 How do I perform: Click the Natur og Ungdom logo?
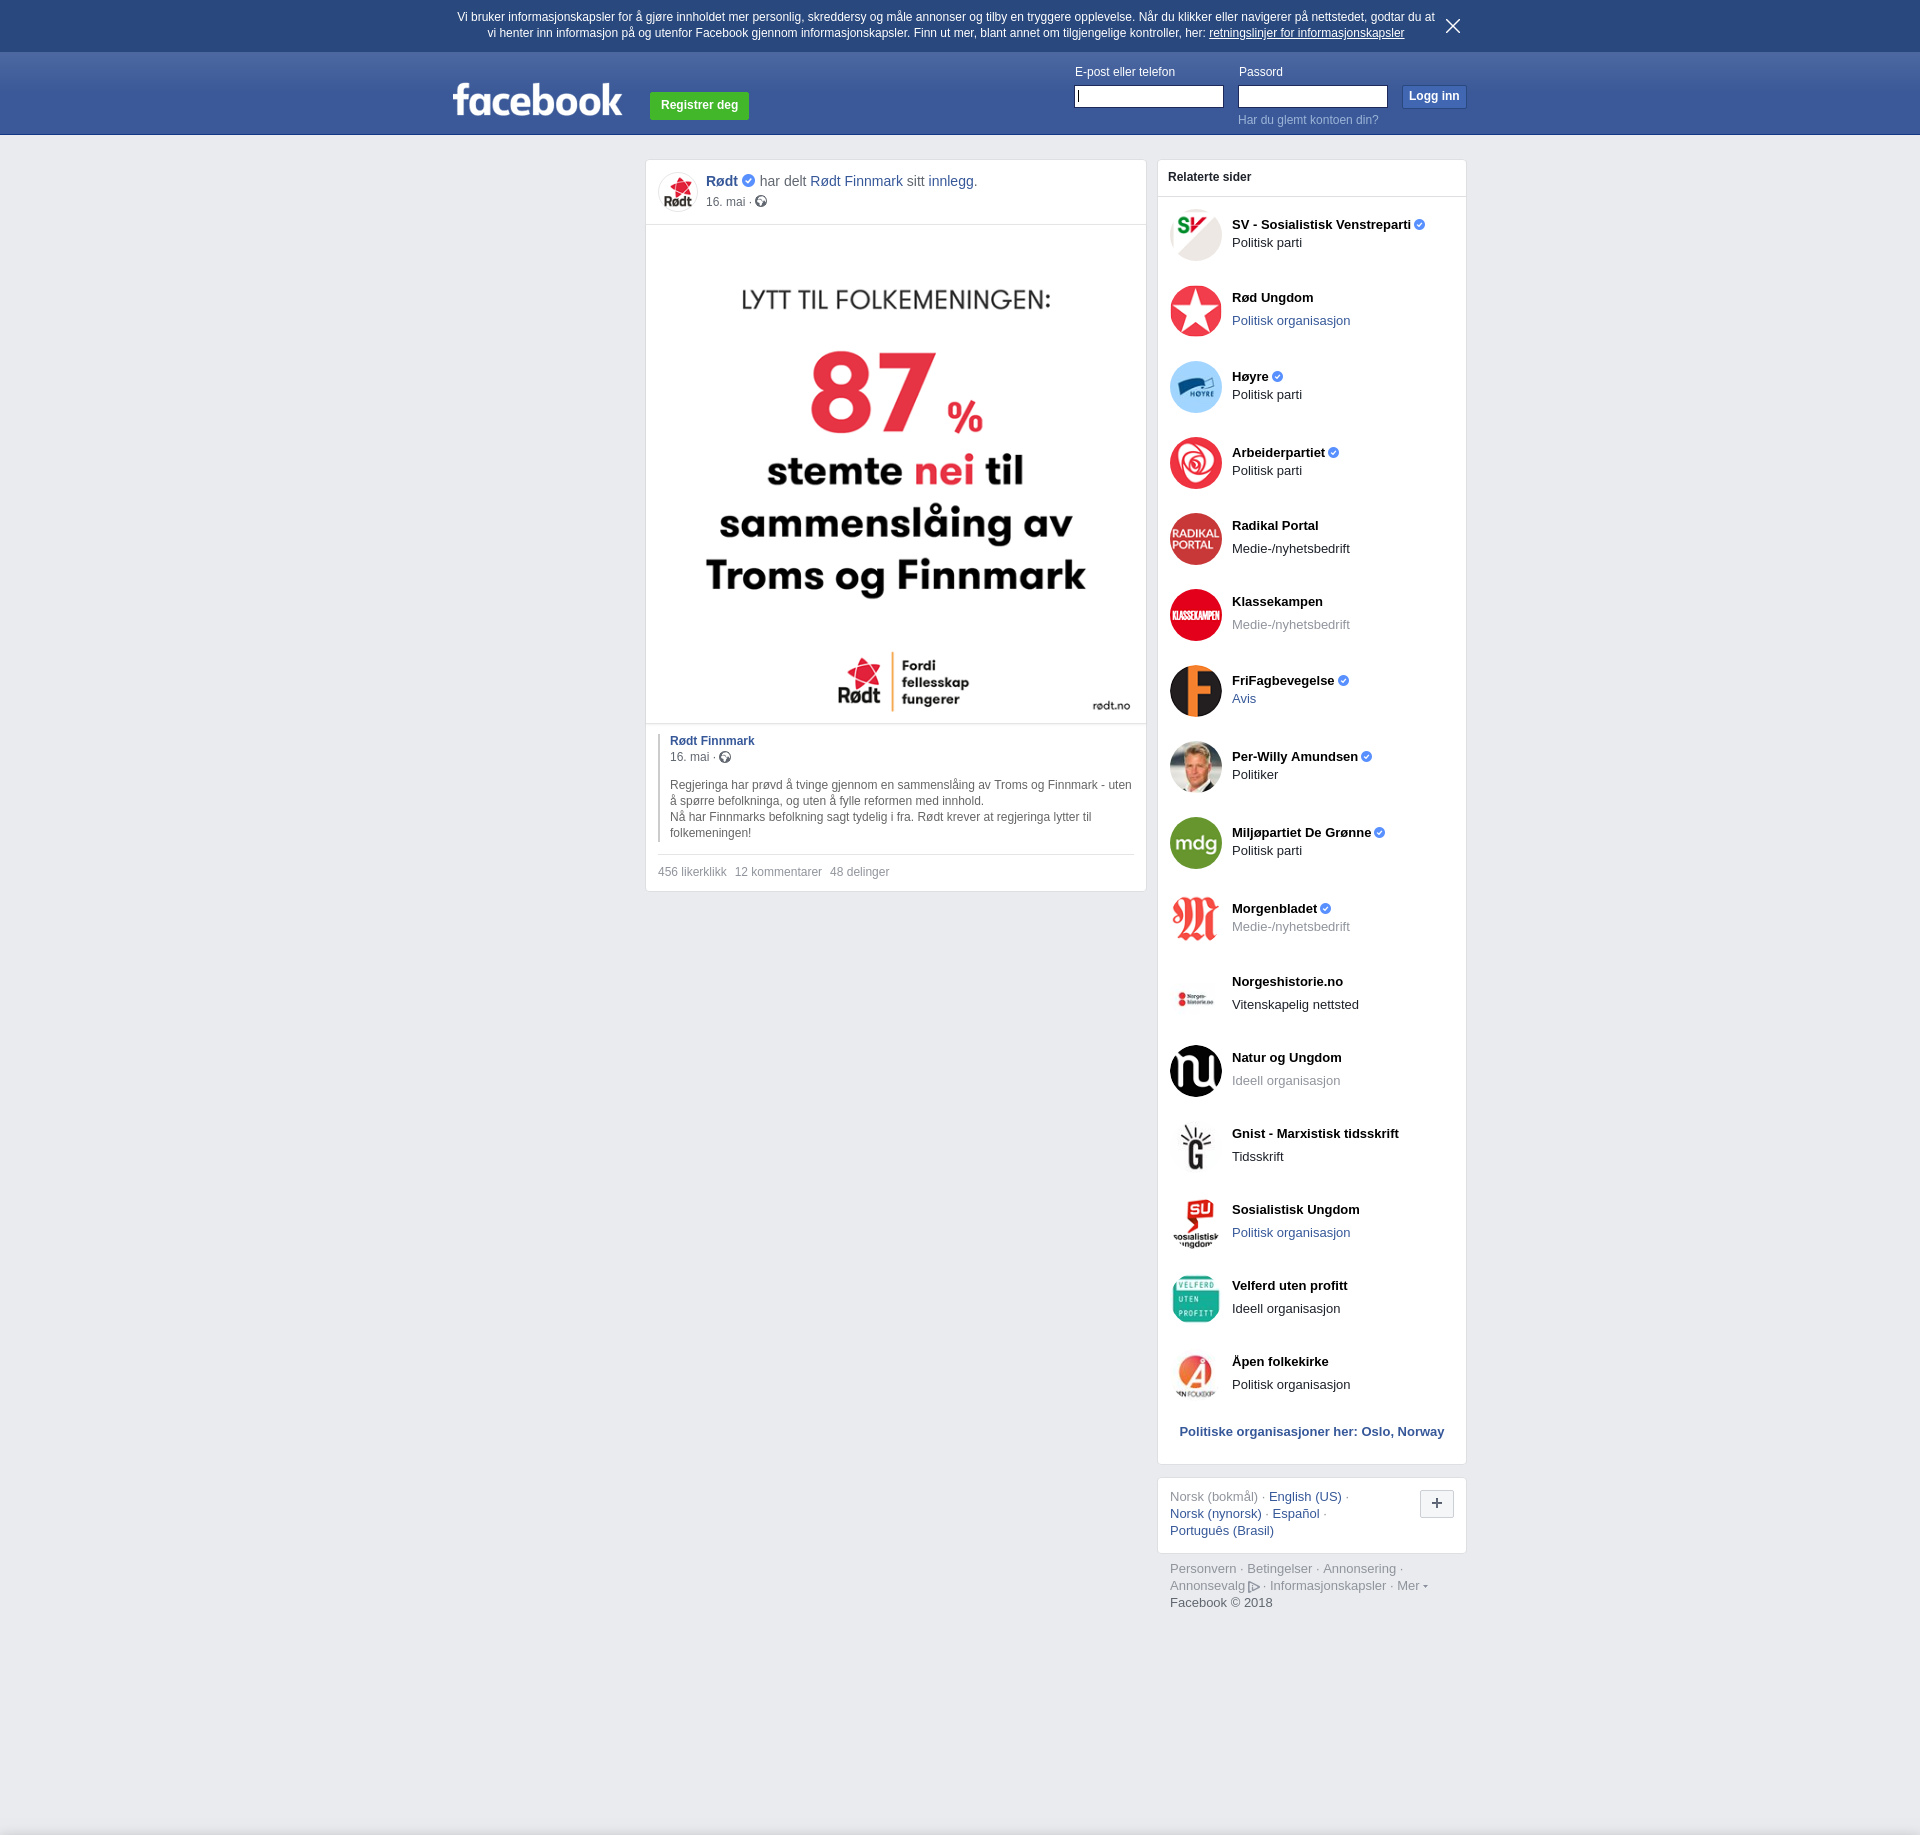tap(1196, 1071)
